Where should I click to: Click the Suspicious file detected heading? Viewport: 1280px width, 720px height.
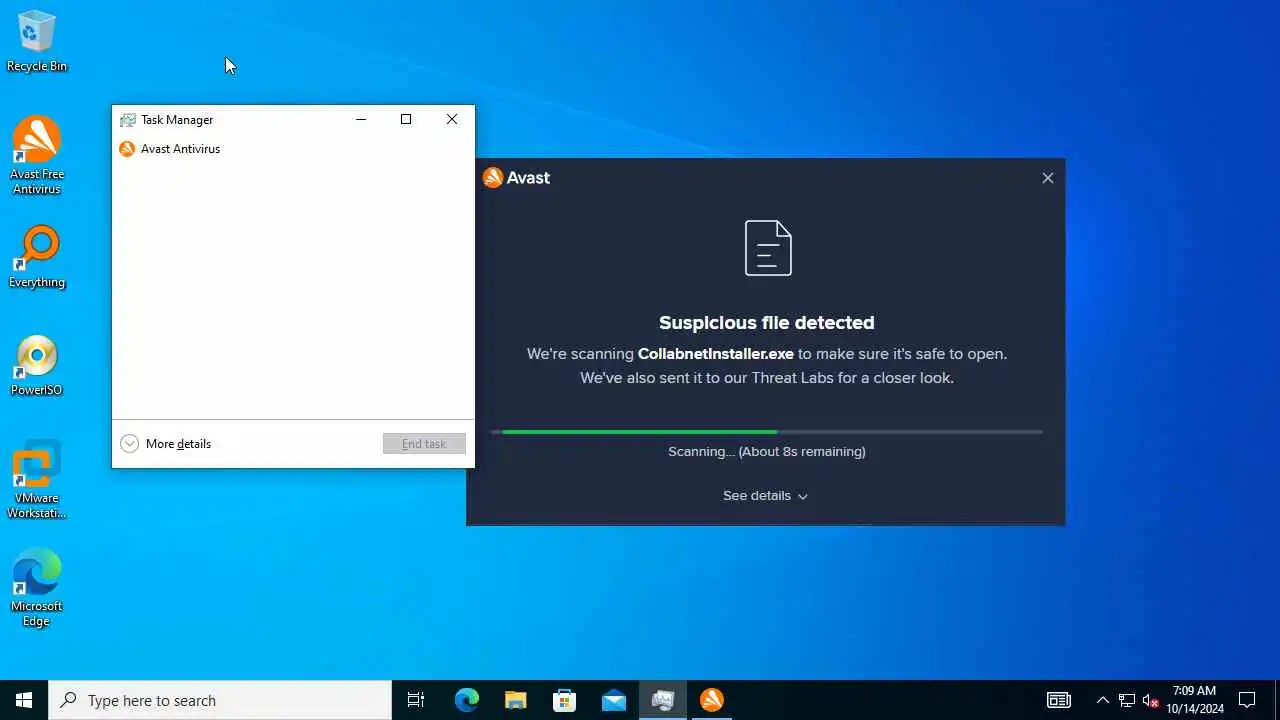(x=767, y=323)
